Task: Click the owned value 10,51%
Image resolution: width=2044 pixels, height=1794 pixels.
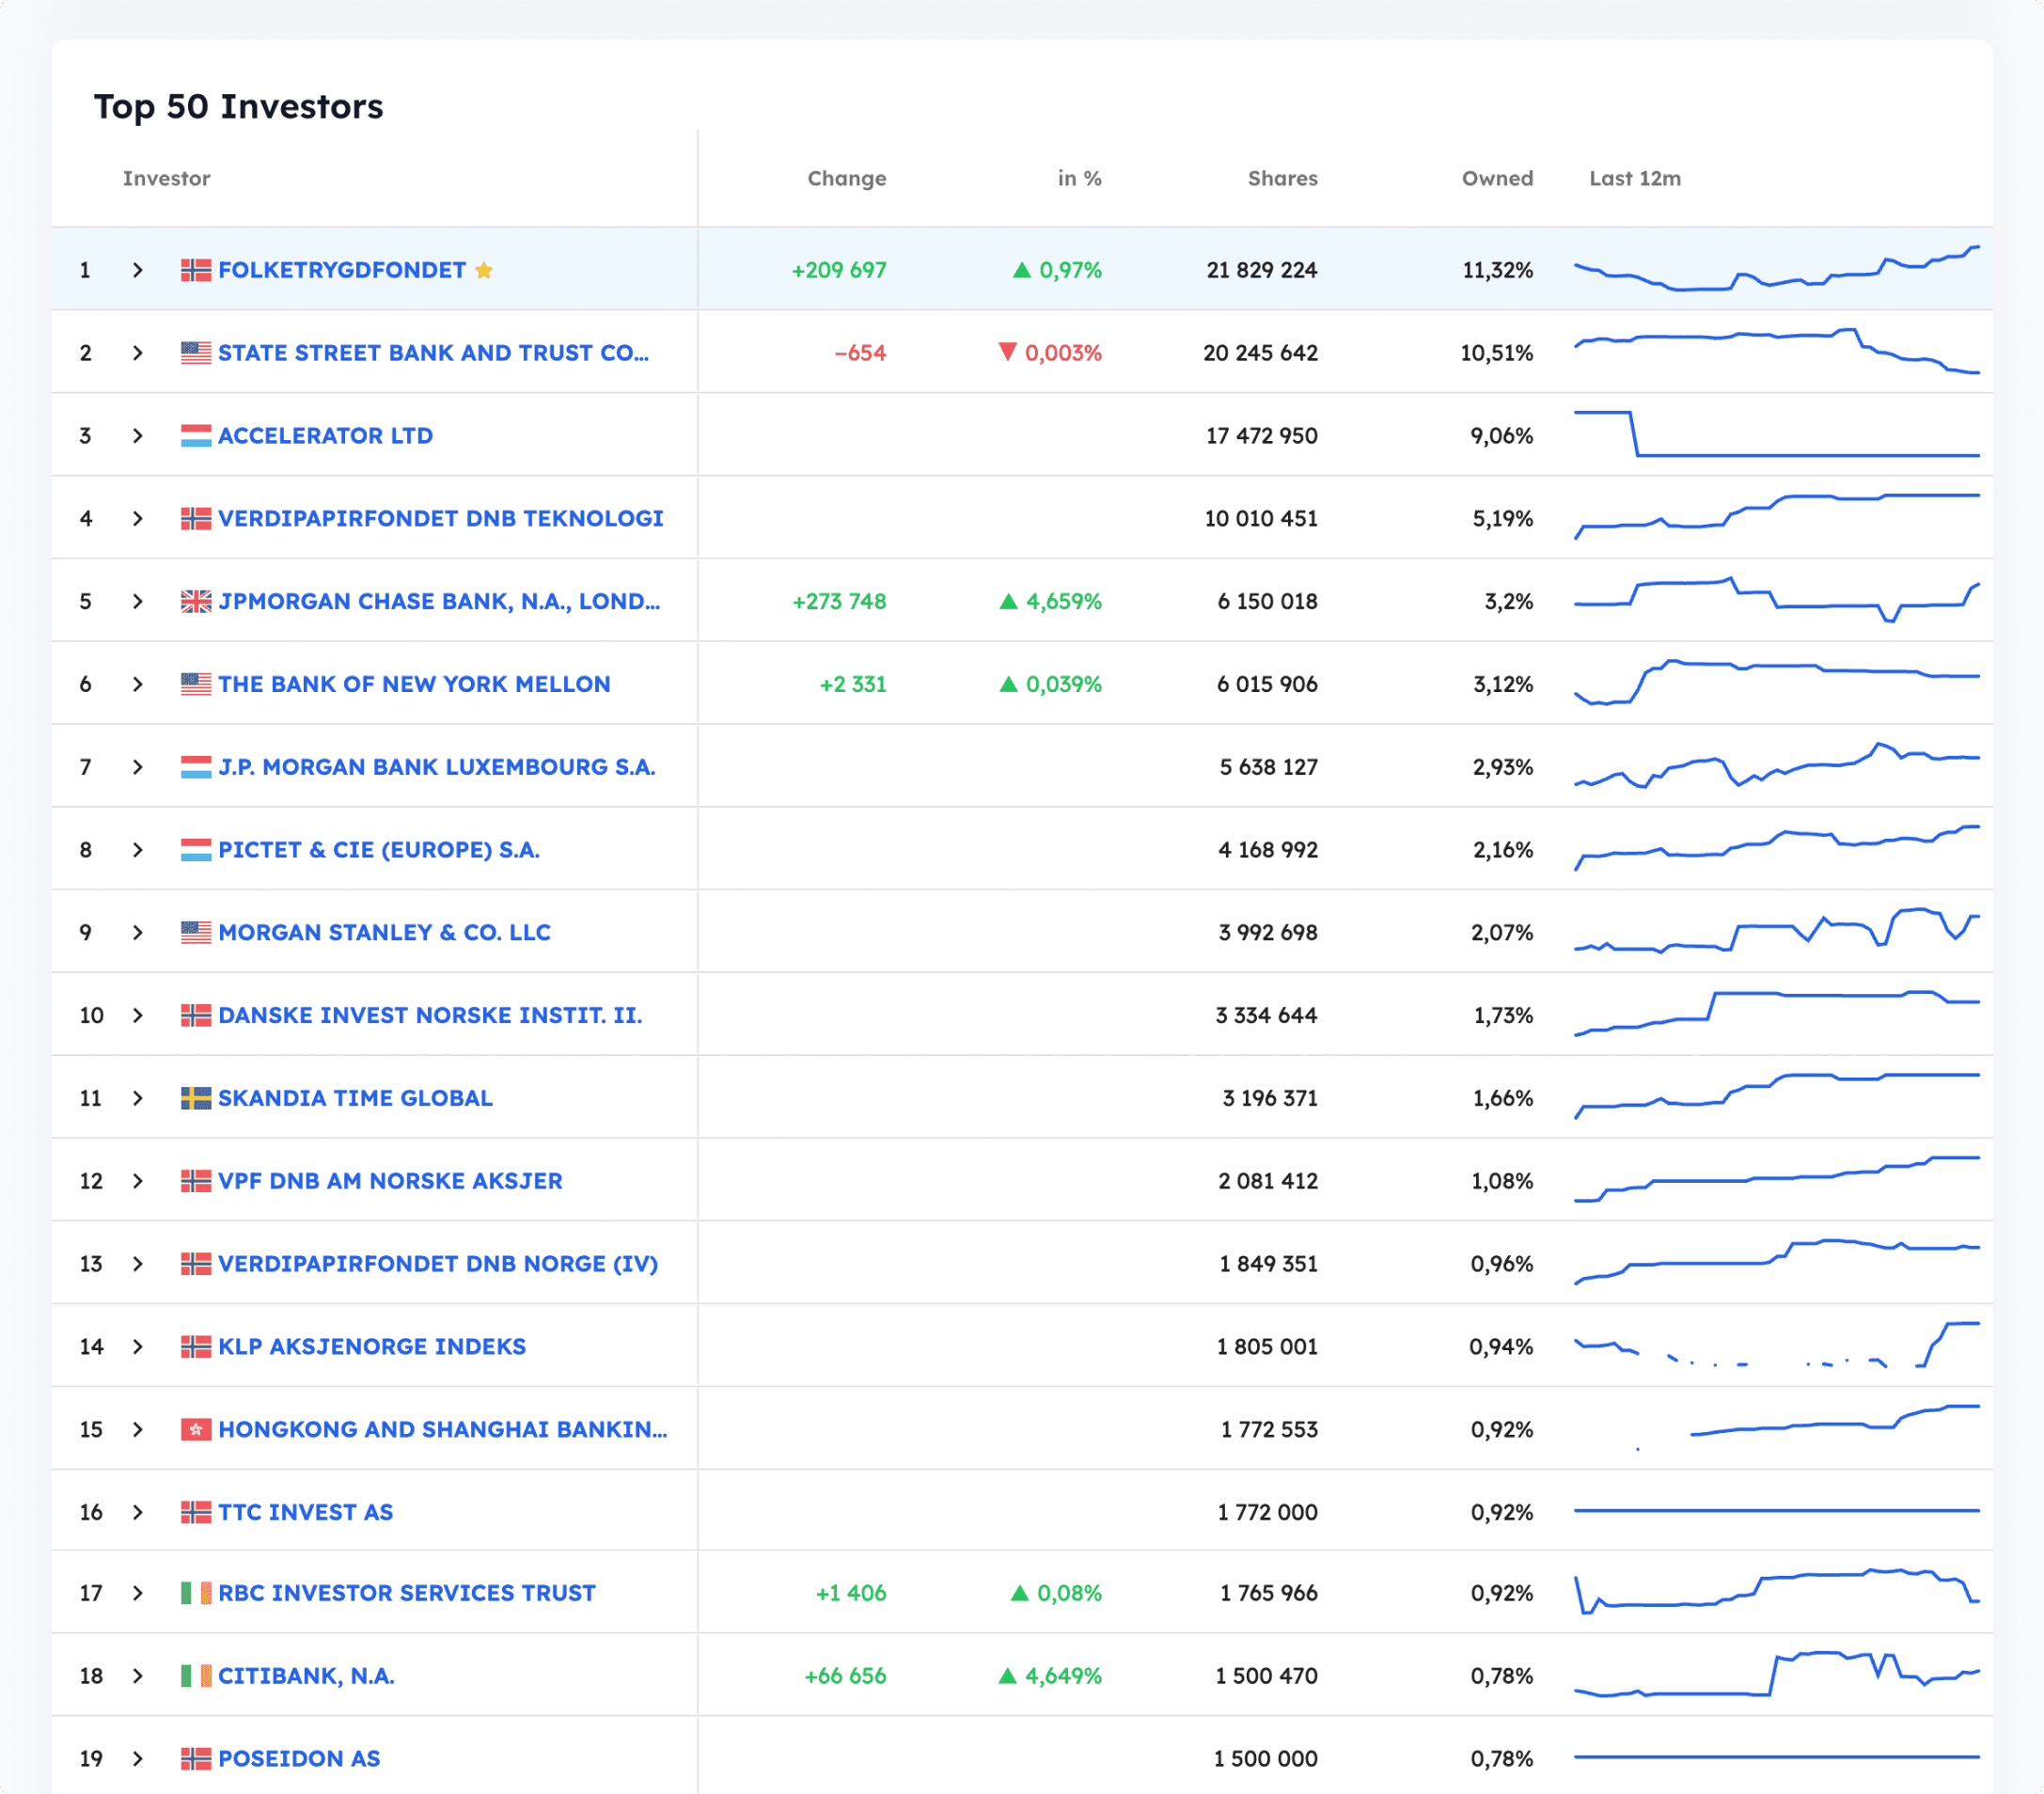Action: point(1497,353)
